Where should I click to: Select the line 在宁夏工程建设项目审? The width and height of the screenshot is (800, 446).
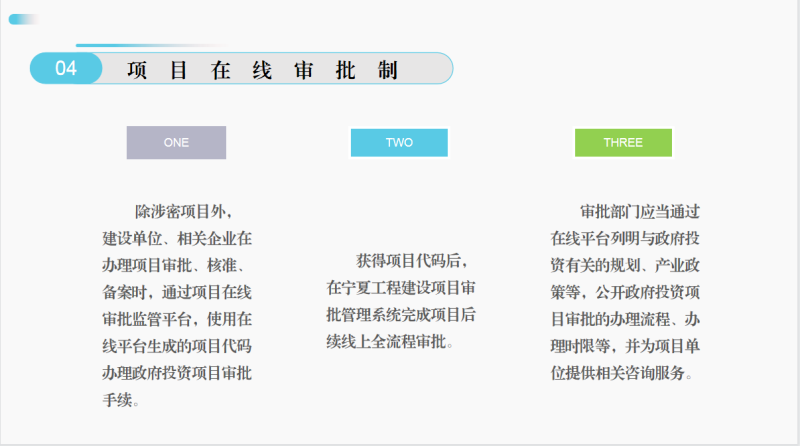tap(401, 287)
